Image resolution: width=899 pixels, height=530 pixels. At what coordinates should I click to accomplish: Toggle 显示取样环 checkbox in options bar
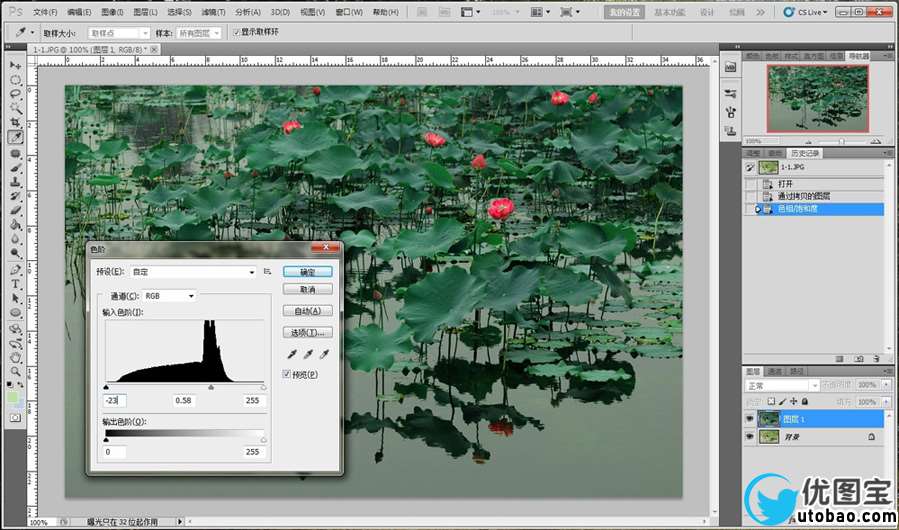point(236,33)
